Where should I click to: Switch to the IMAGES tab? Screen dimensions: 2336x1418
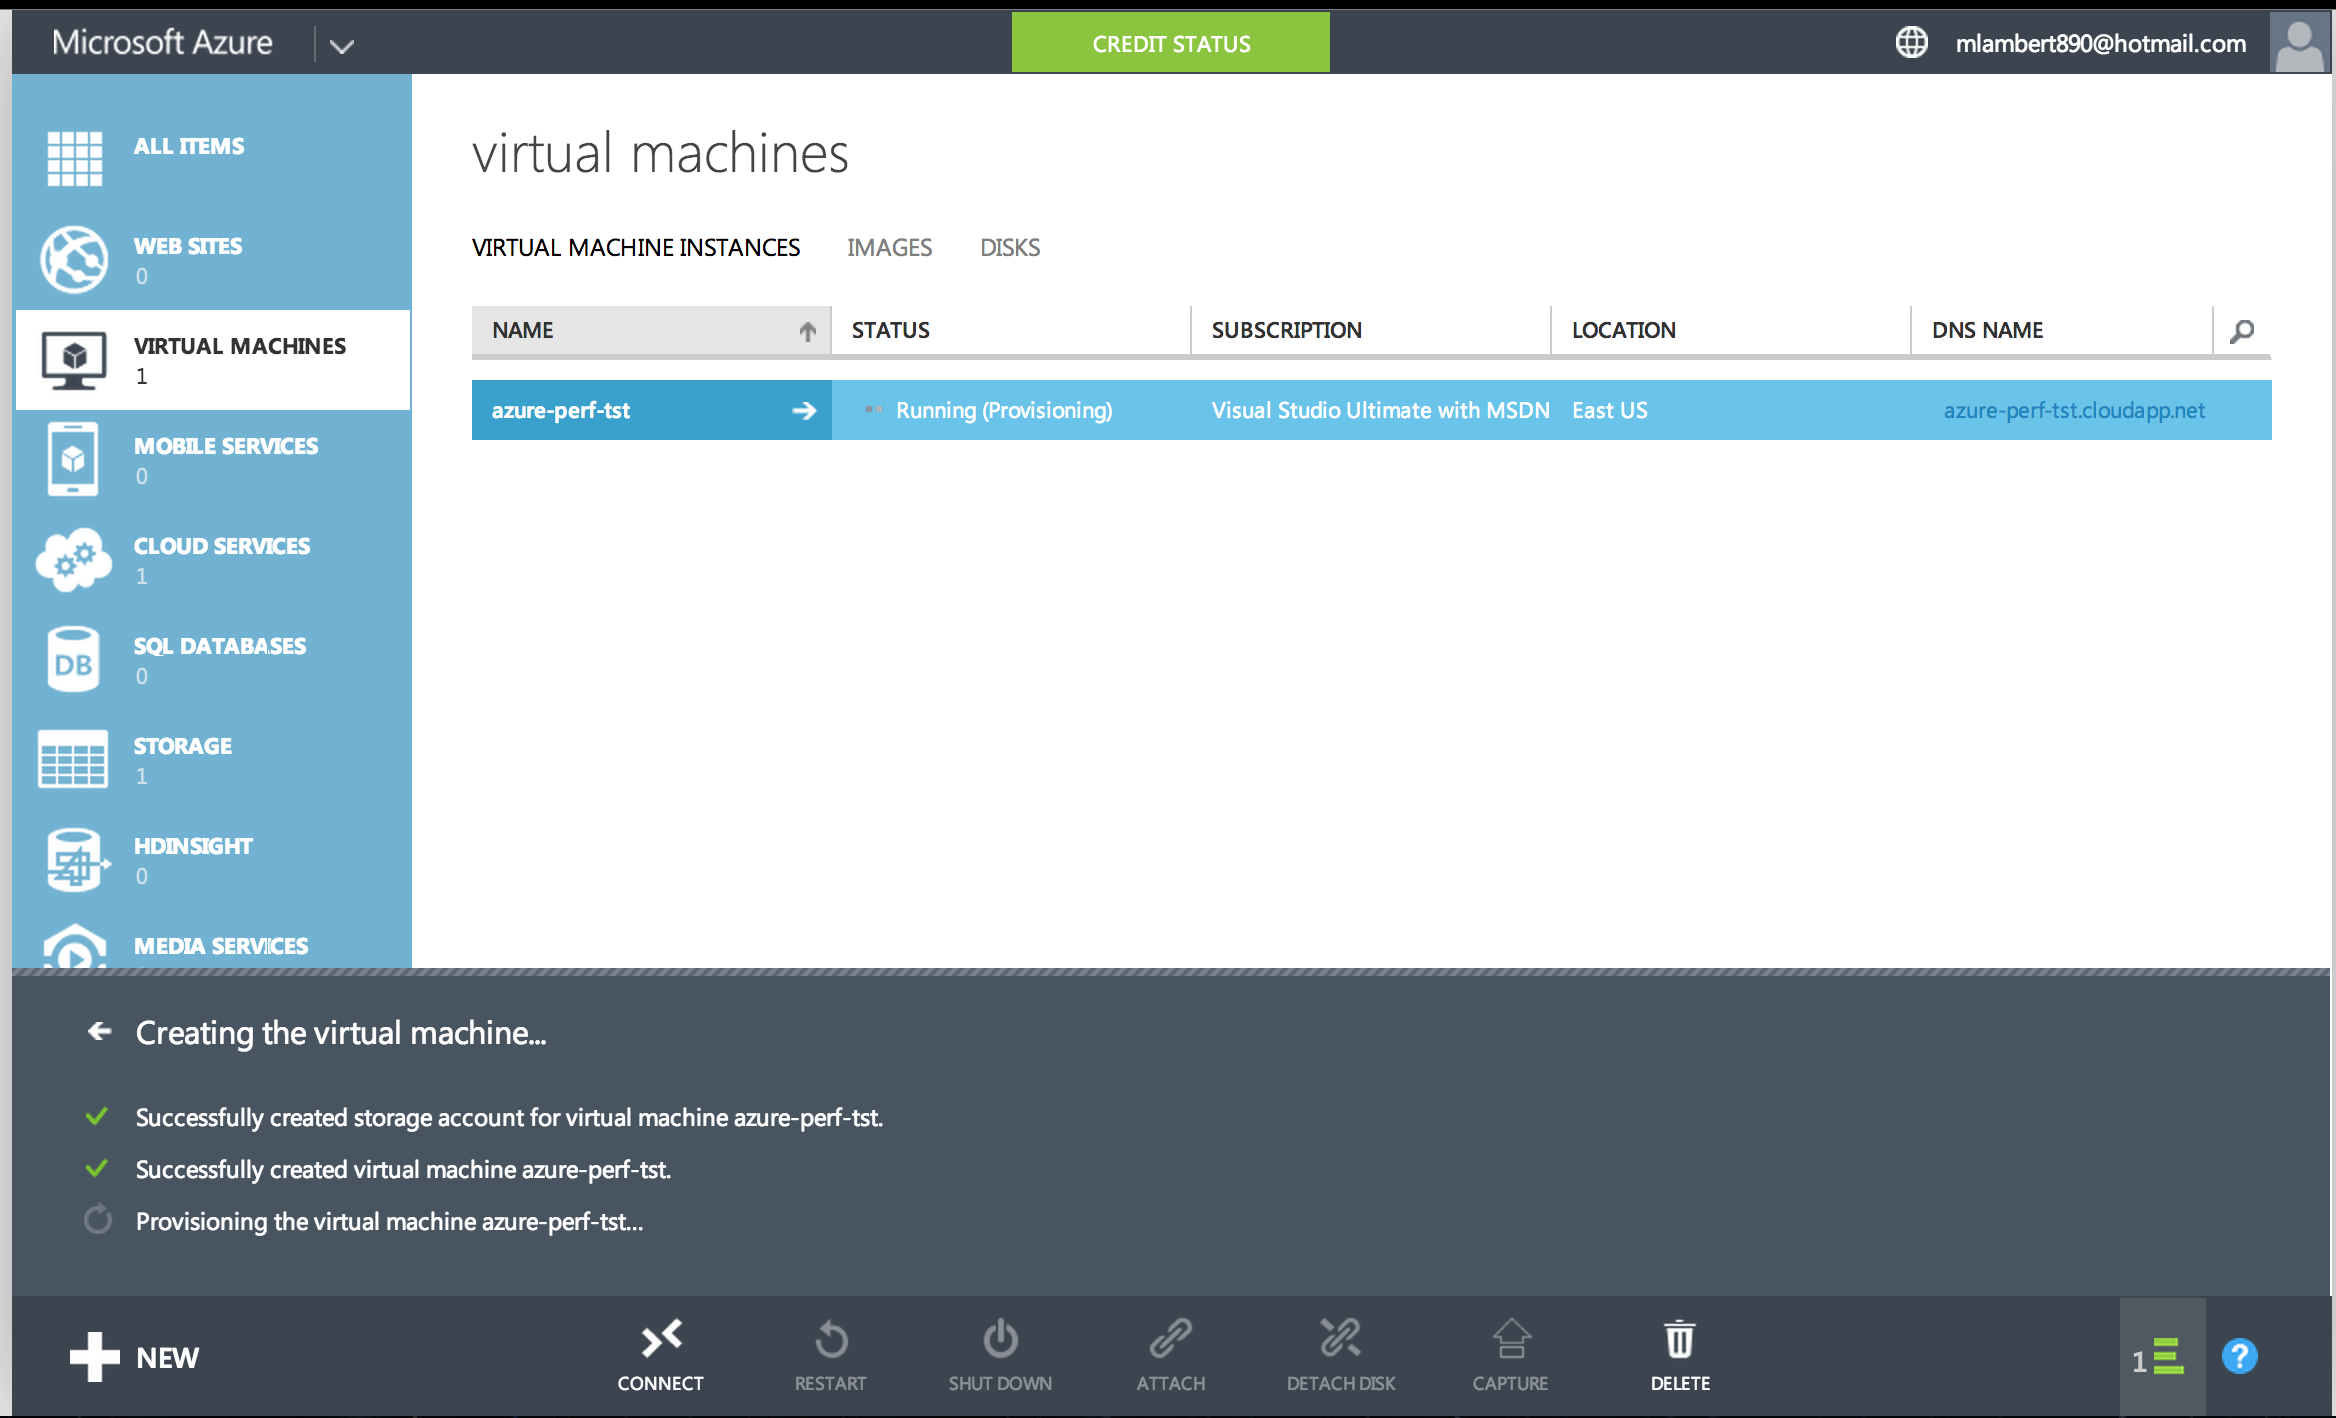pyautogui.click(x=889, y=248)
